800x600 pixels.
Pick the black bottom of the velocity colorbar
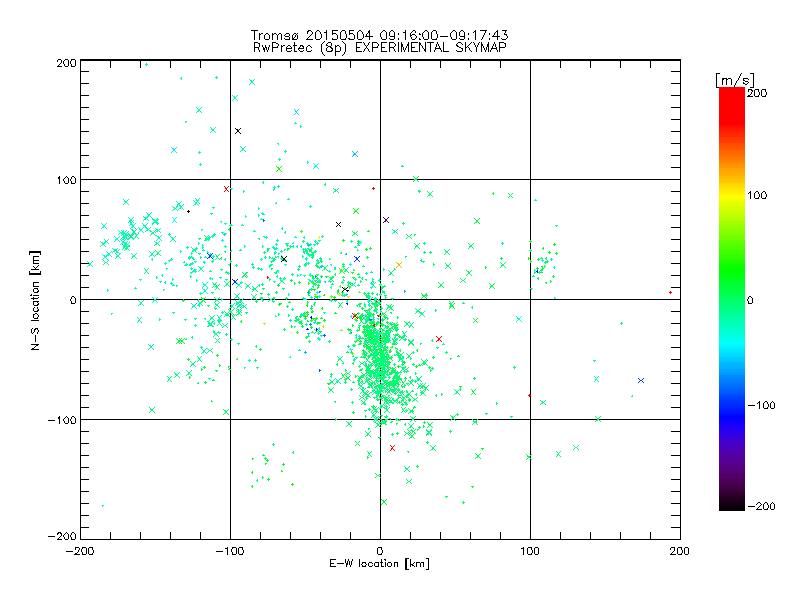(732, 505)
